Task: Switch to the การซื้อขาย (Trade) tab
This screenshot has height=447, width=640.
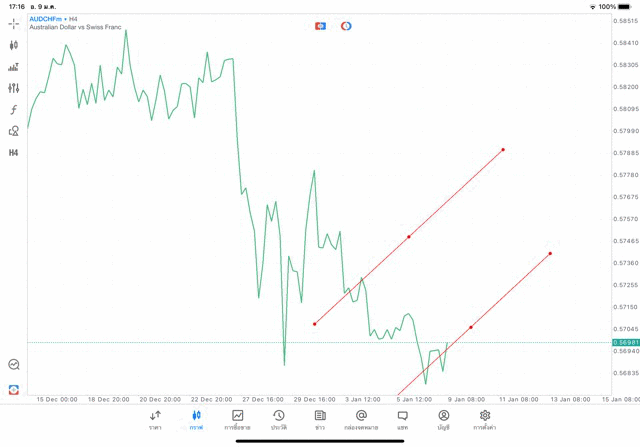Action: pos(238,419)
